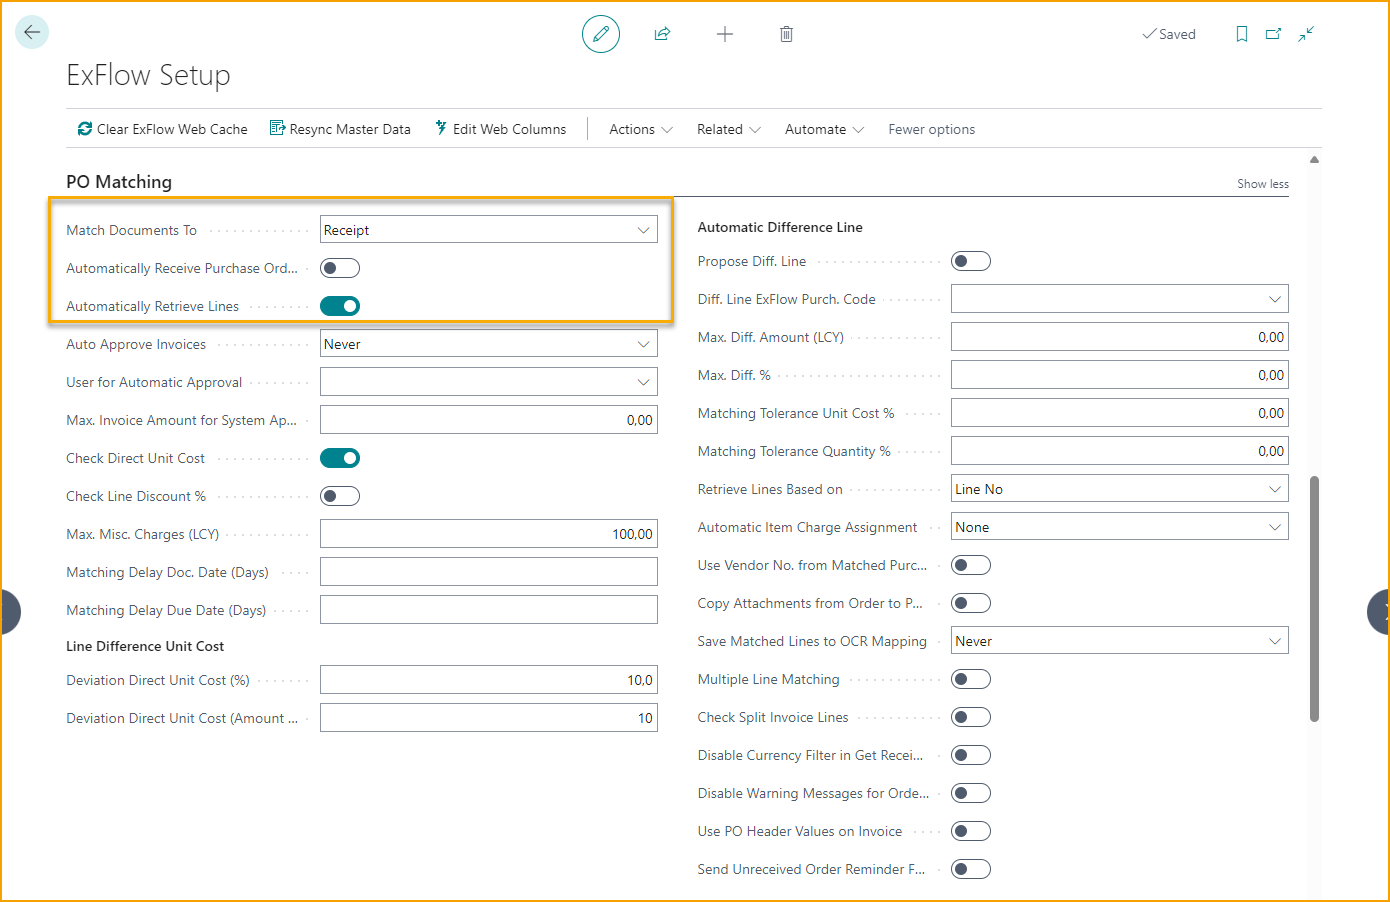Click the trash delete icon
Screen dimensions: 1390x902
point(787,34)
